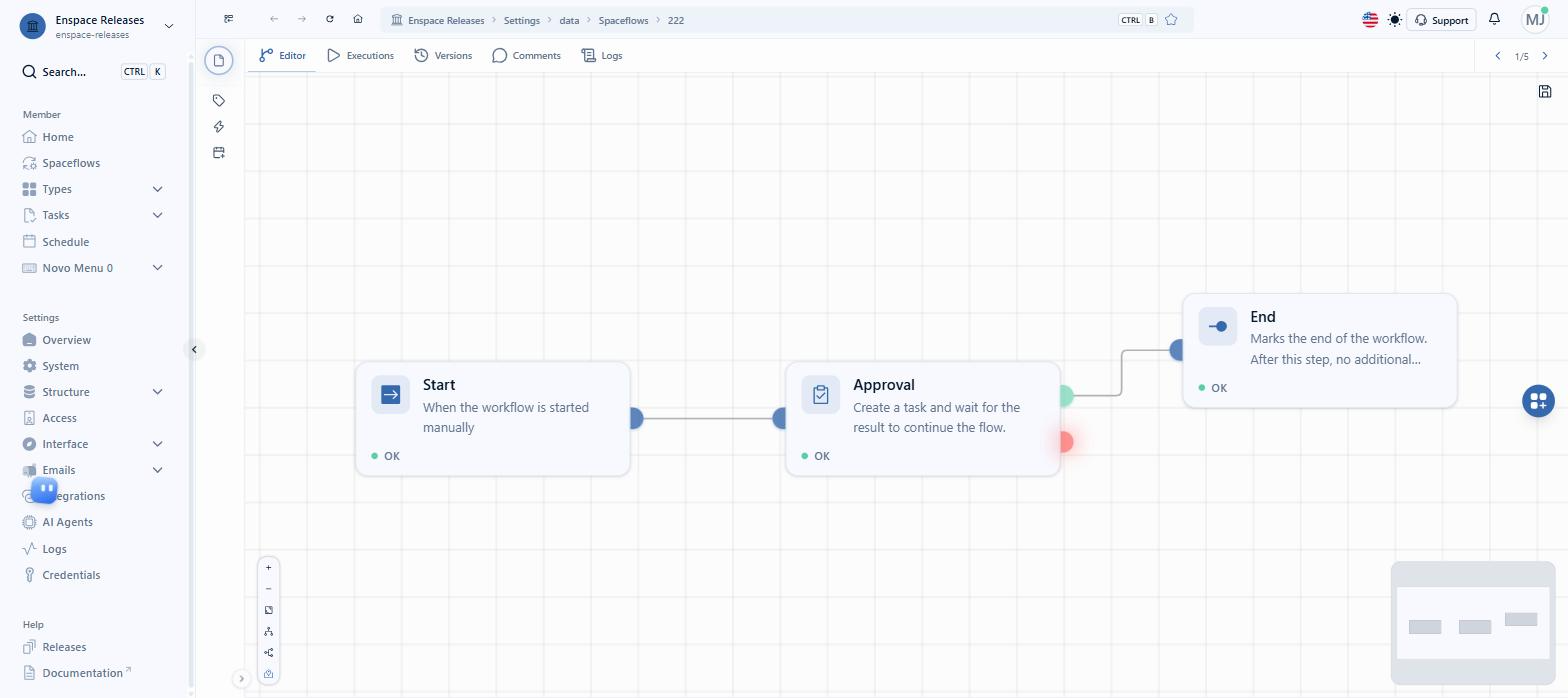This screenshot has width=1568, height=698.
Task: Click the home icon in top bar
Action: 358,19
